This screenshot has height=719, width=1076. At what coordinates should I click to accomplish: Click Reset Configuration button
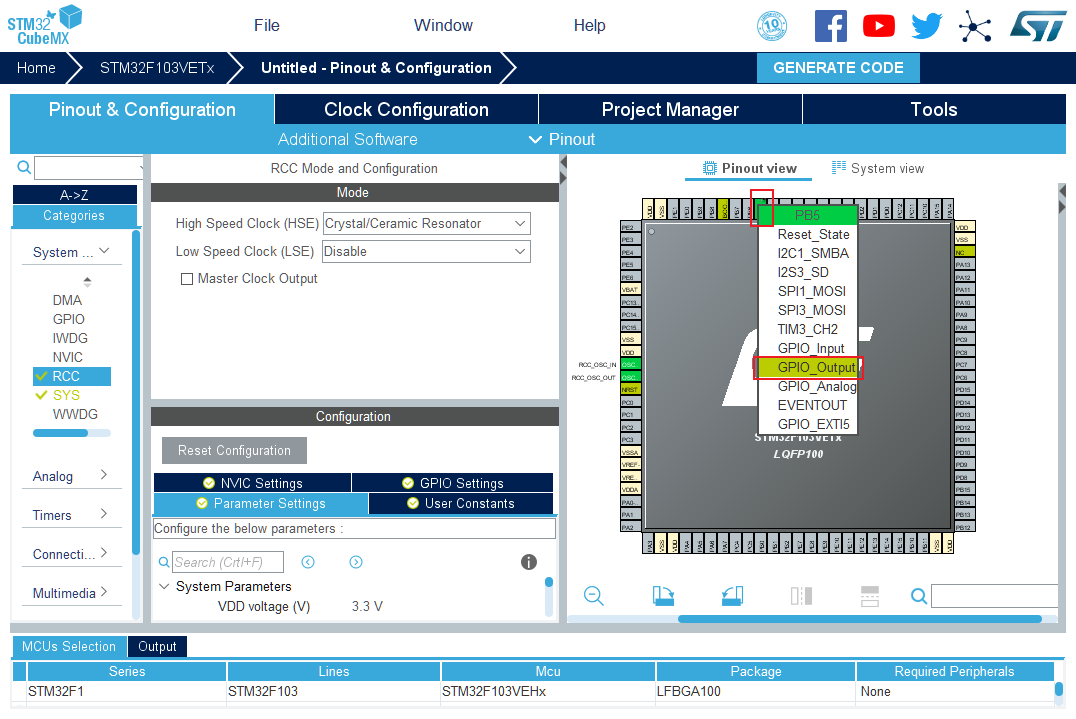(234, 450)
